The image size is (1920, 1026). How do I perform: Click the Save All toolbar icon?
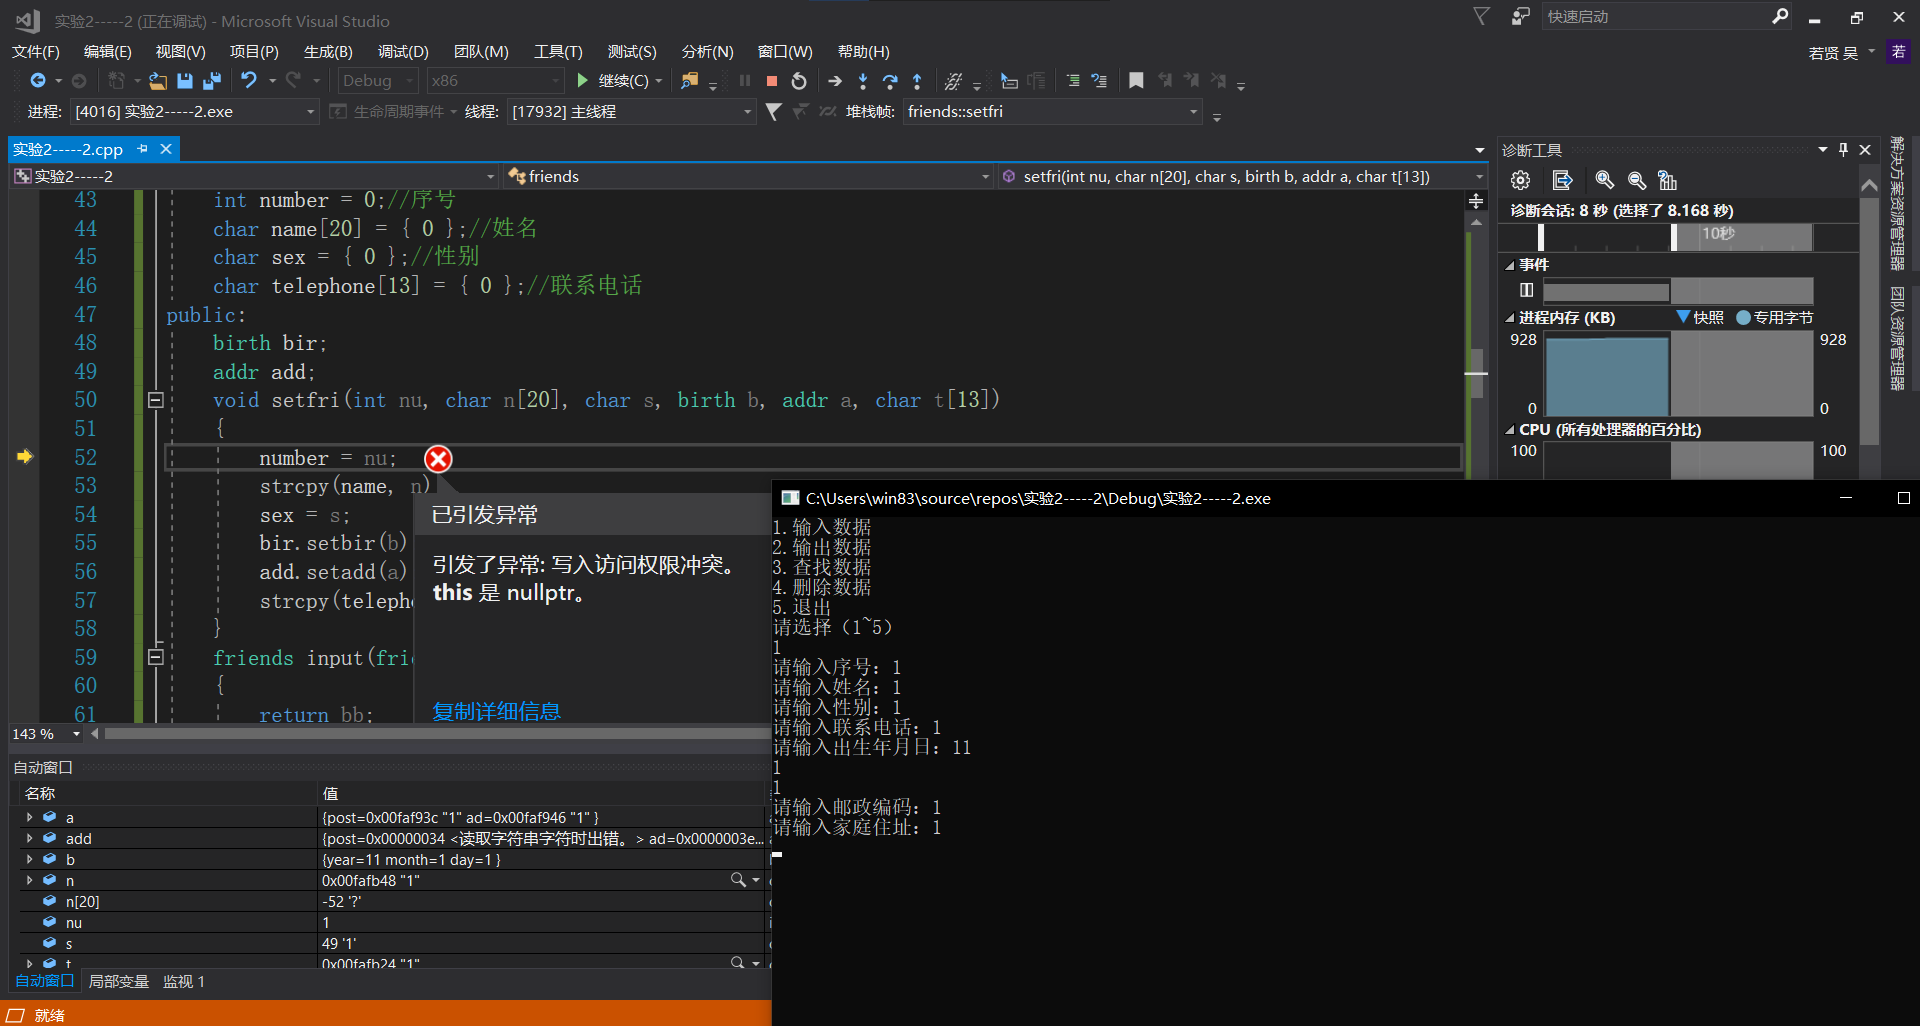[212, 81]
